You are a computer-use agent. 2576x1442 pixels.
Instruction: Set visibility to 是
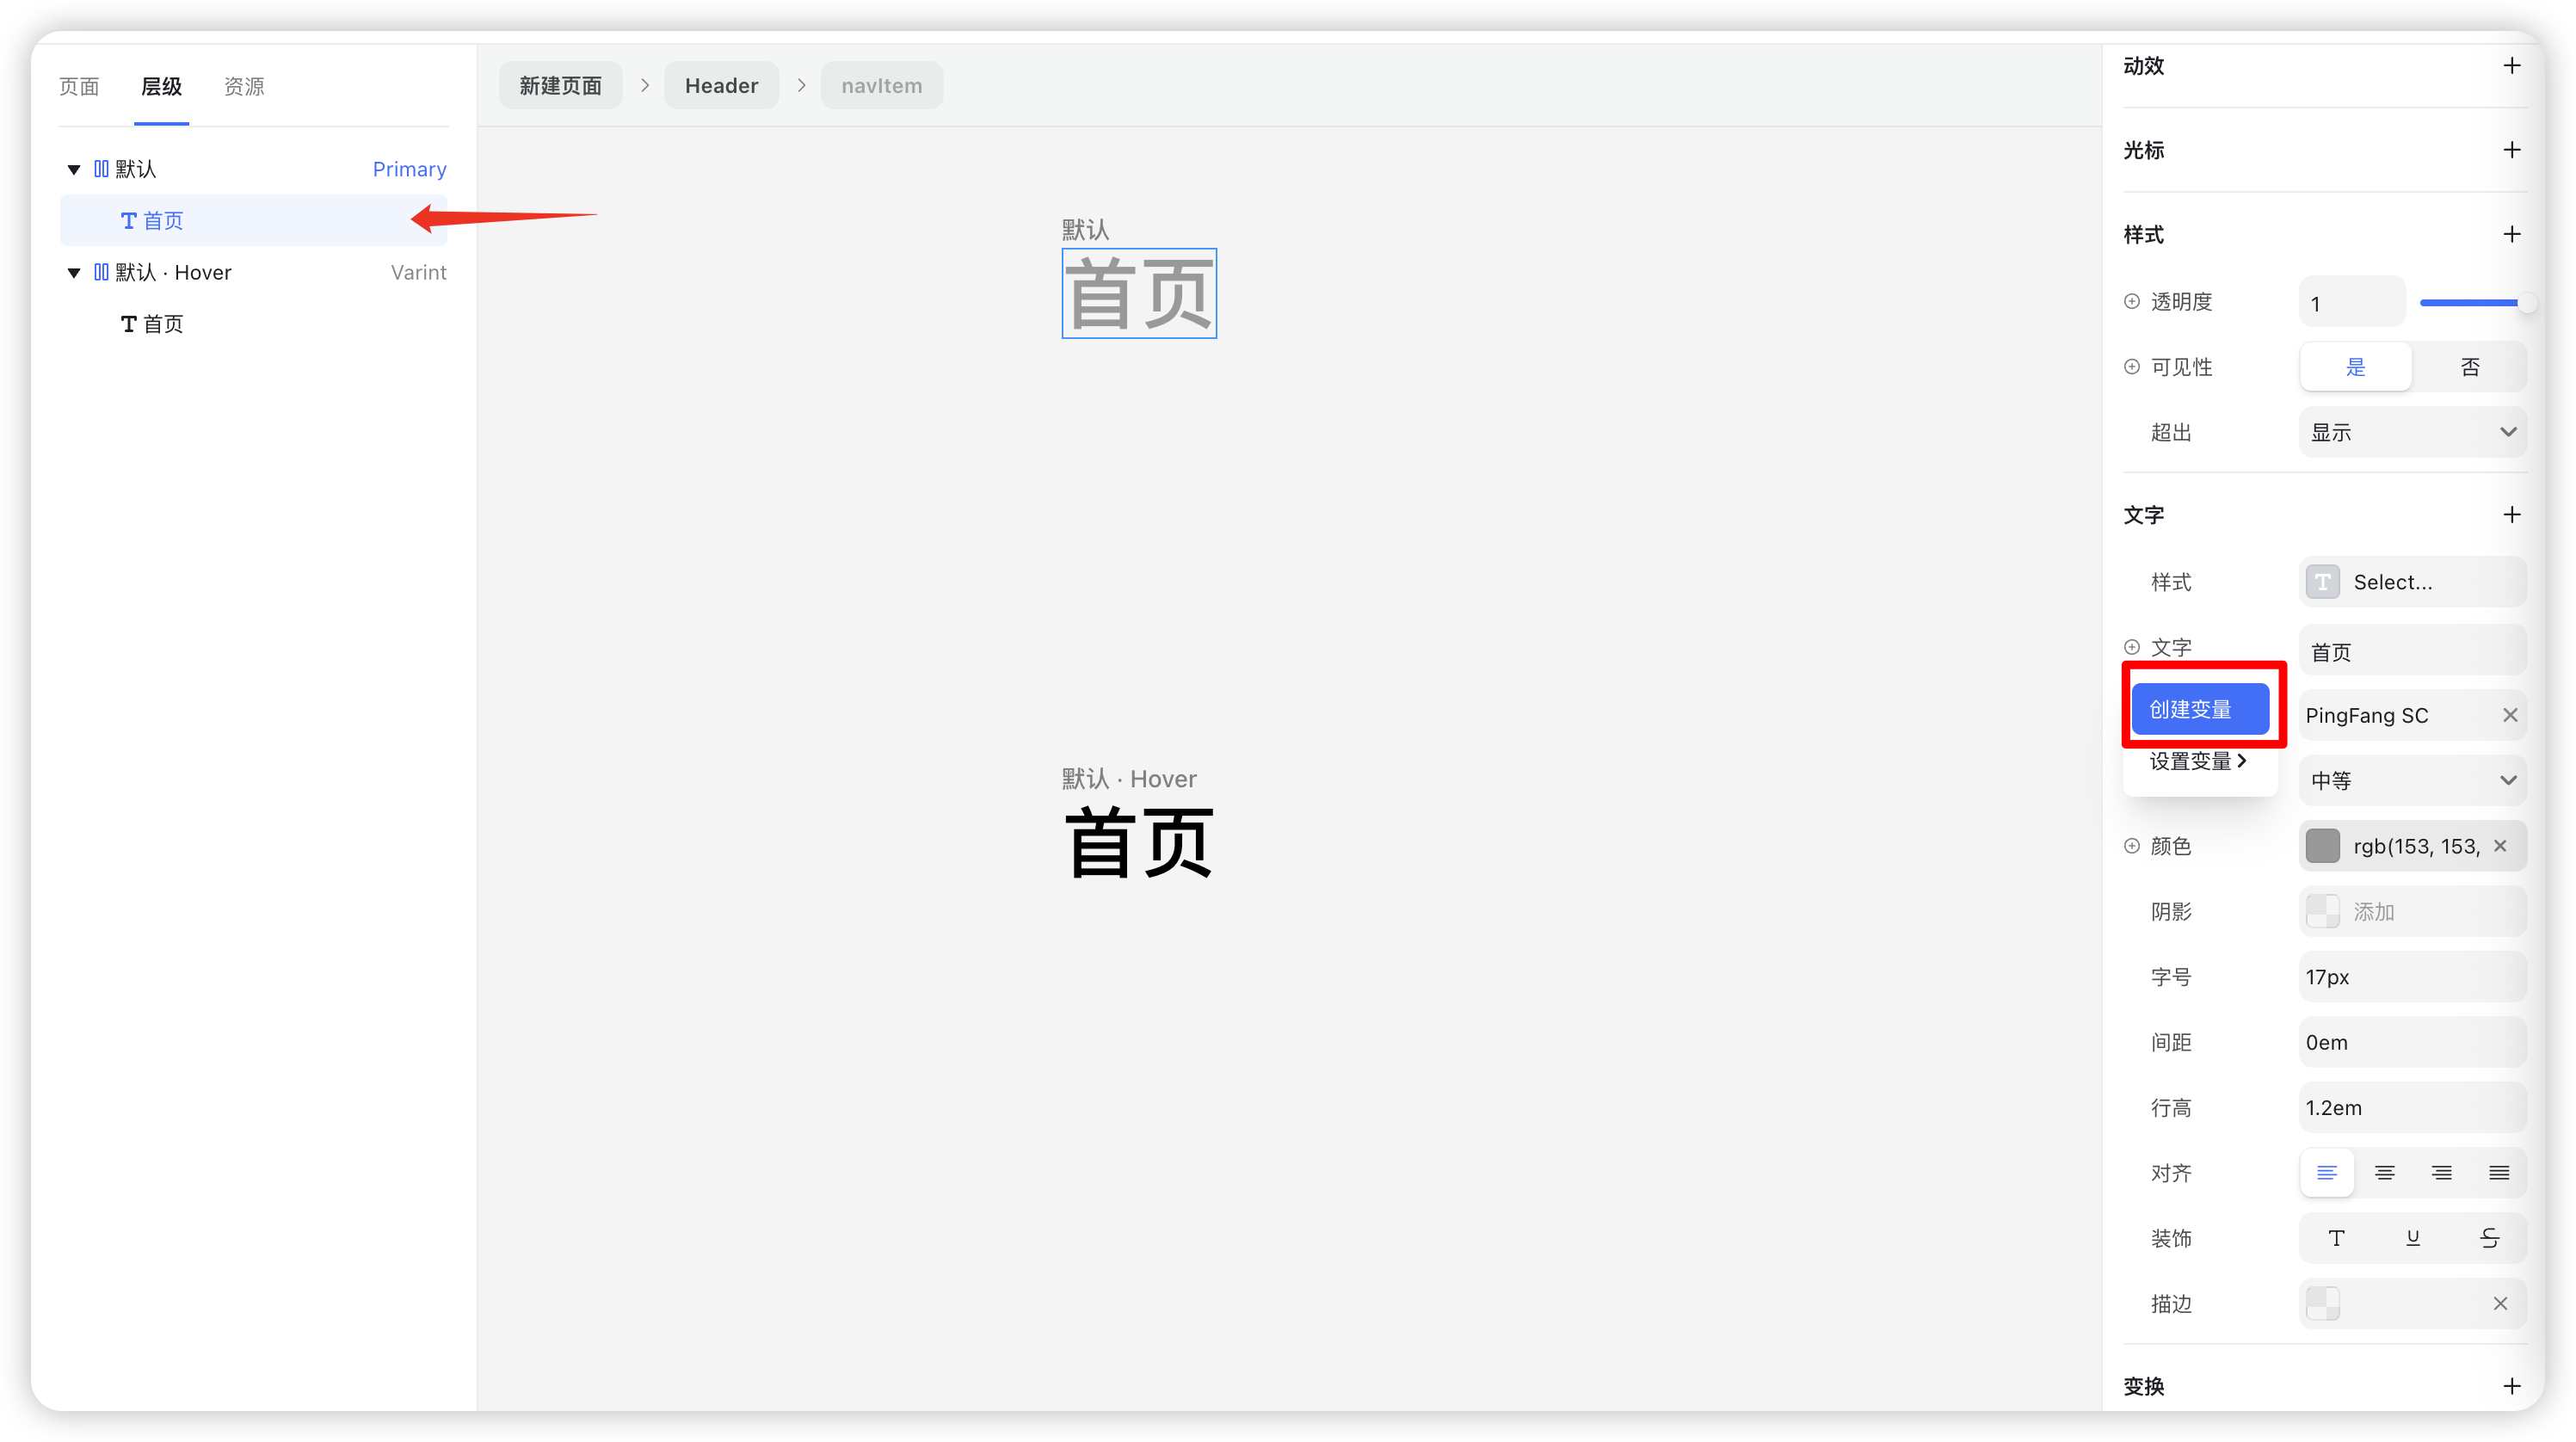[2355, 367]
